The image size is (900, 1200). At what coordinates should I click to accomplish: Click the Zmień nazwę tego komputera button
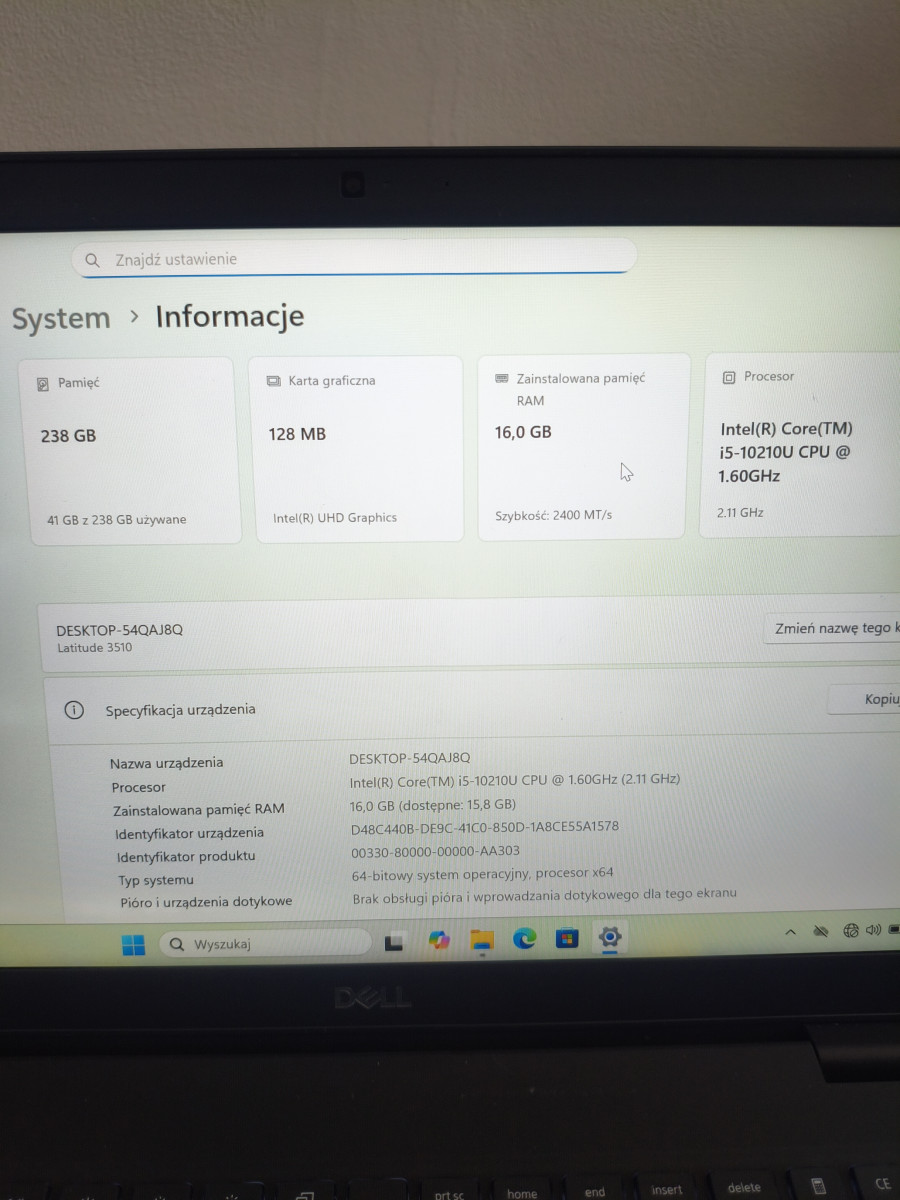coord(834,629)
